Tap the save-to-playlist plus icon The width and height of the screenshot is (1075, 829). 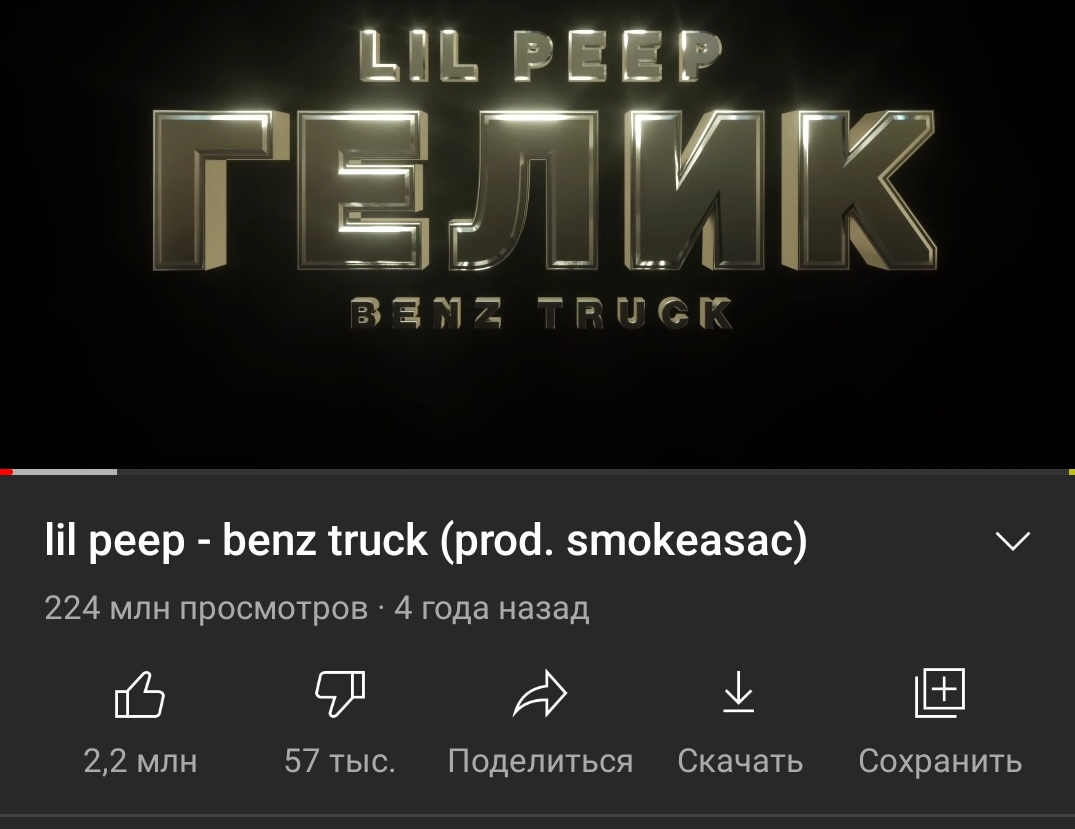(940, 693)
